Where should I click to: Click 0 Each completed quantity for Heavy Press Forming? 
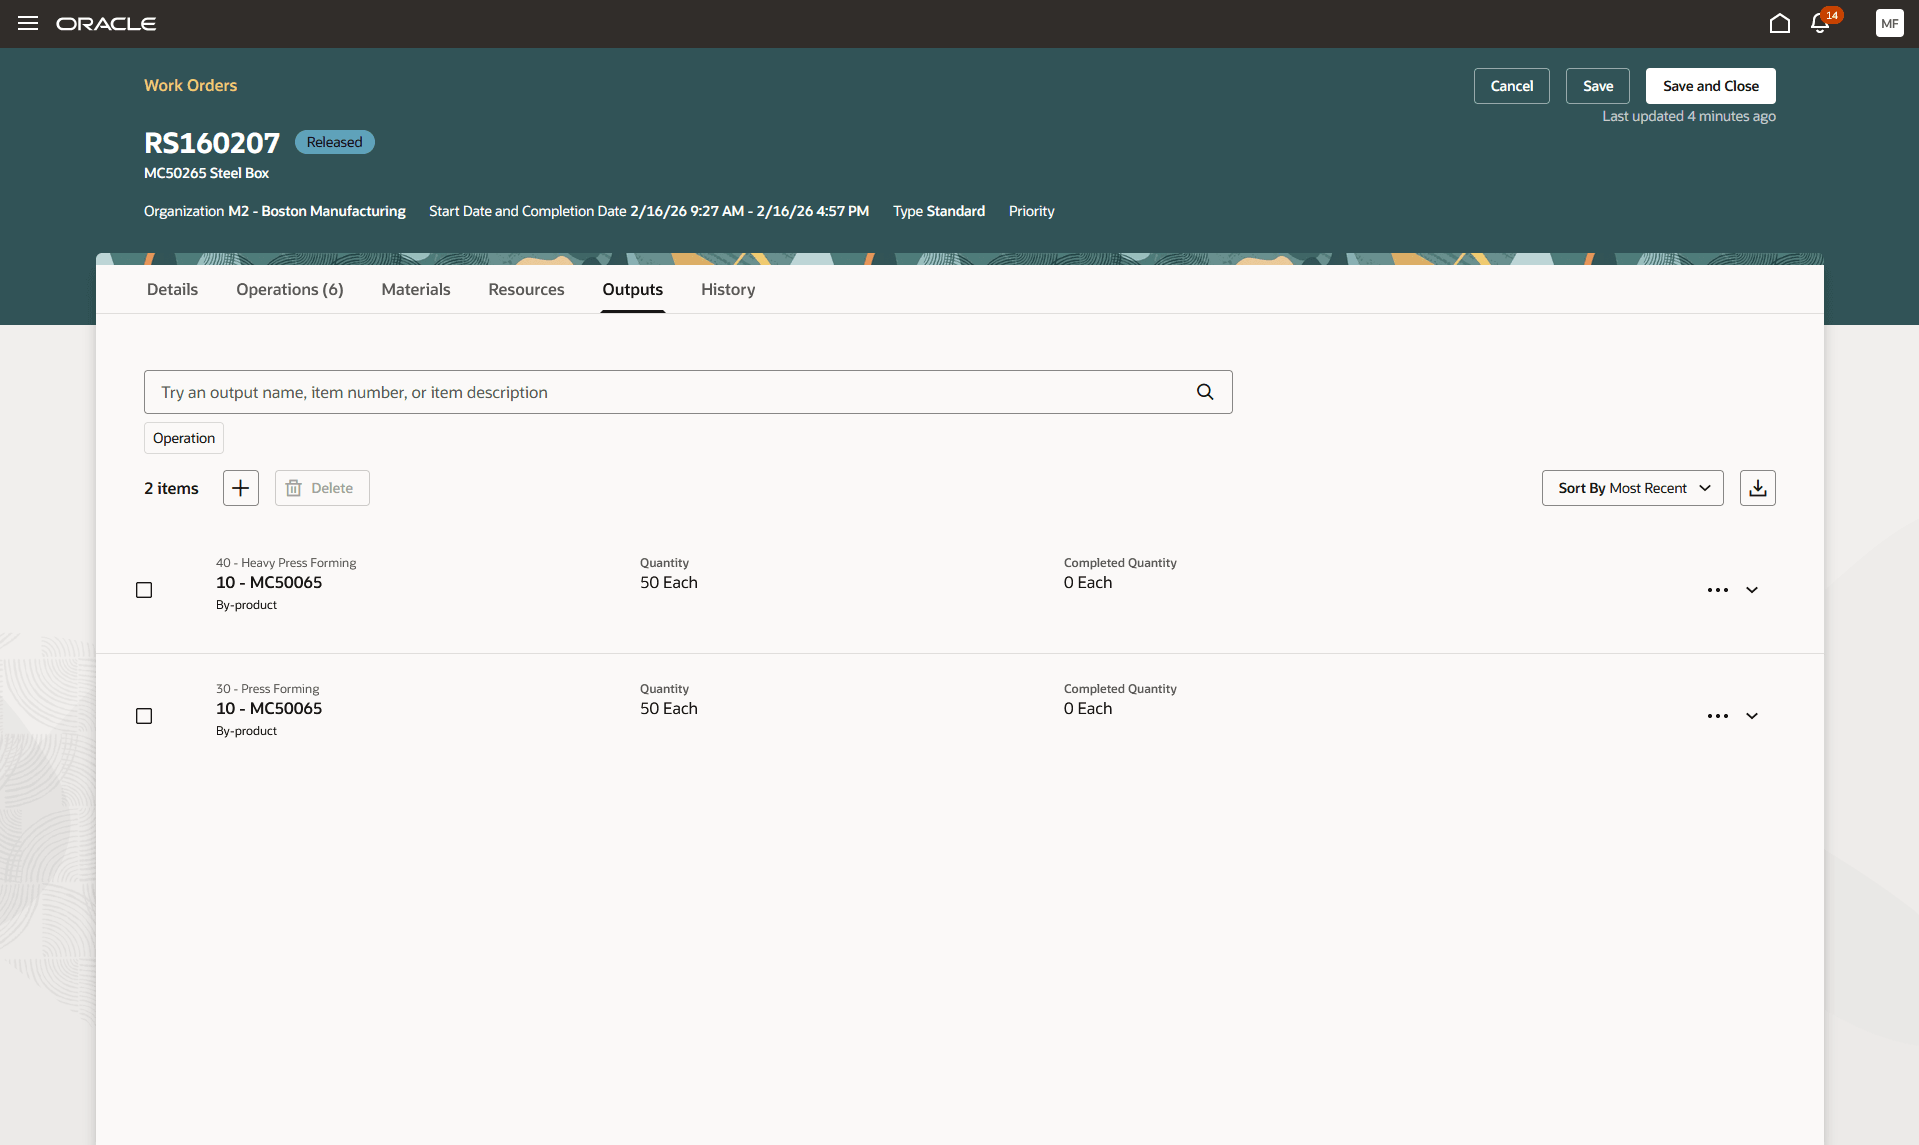(x=1088, y=582)
